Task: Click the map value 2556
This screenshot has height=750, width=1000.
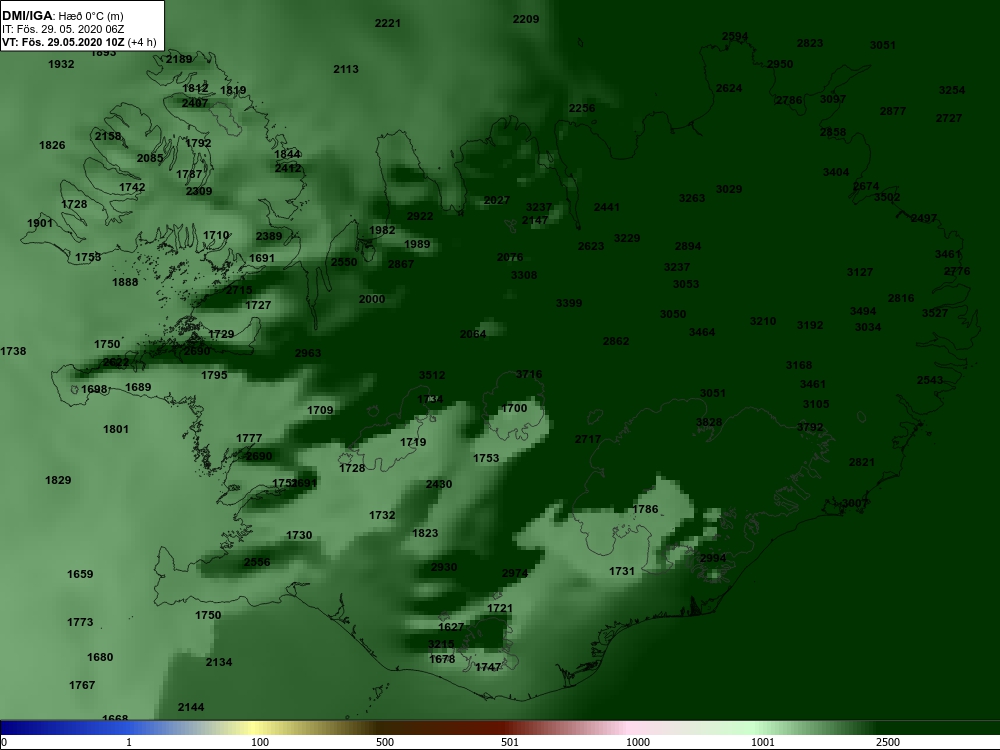Action: (x=257, y=562)
